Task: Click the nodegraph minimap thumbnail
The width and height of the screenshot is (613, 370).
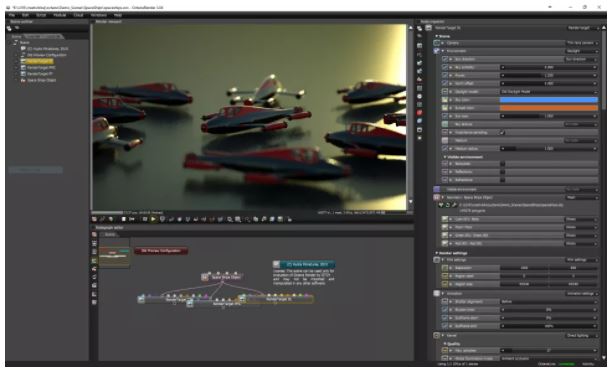Action: 114,253
